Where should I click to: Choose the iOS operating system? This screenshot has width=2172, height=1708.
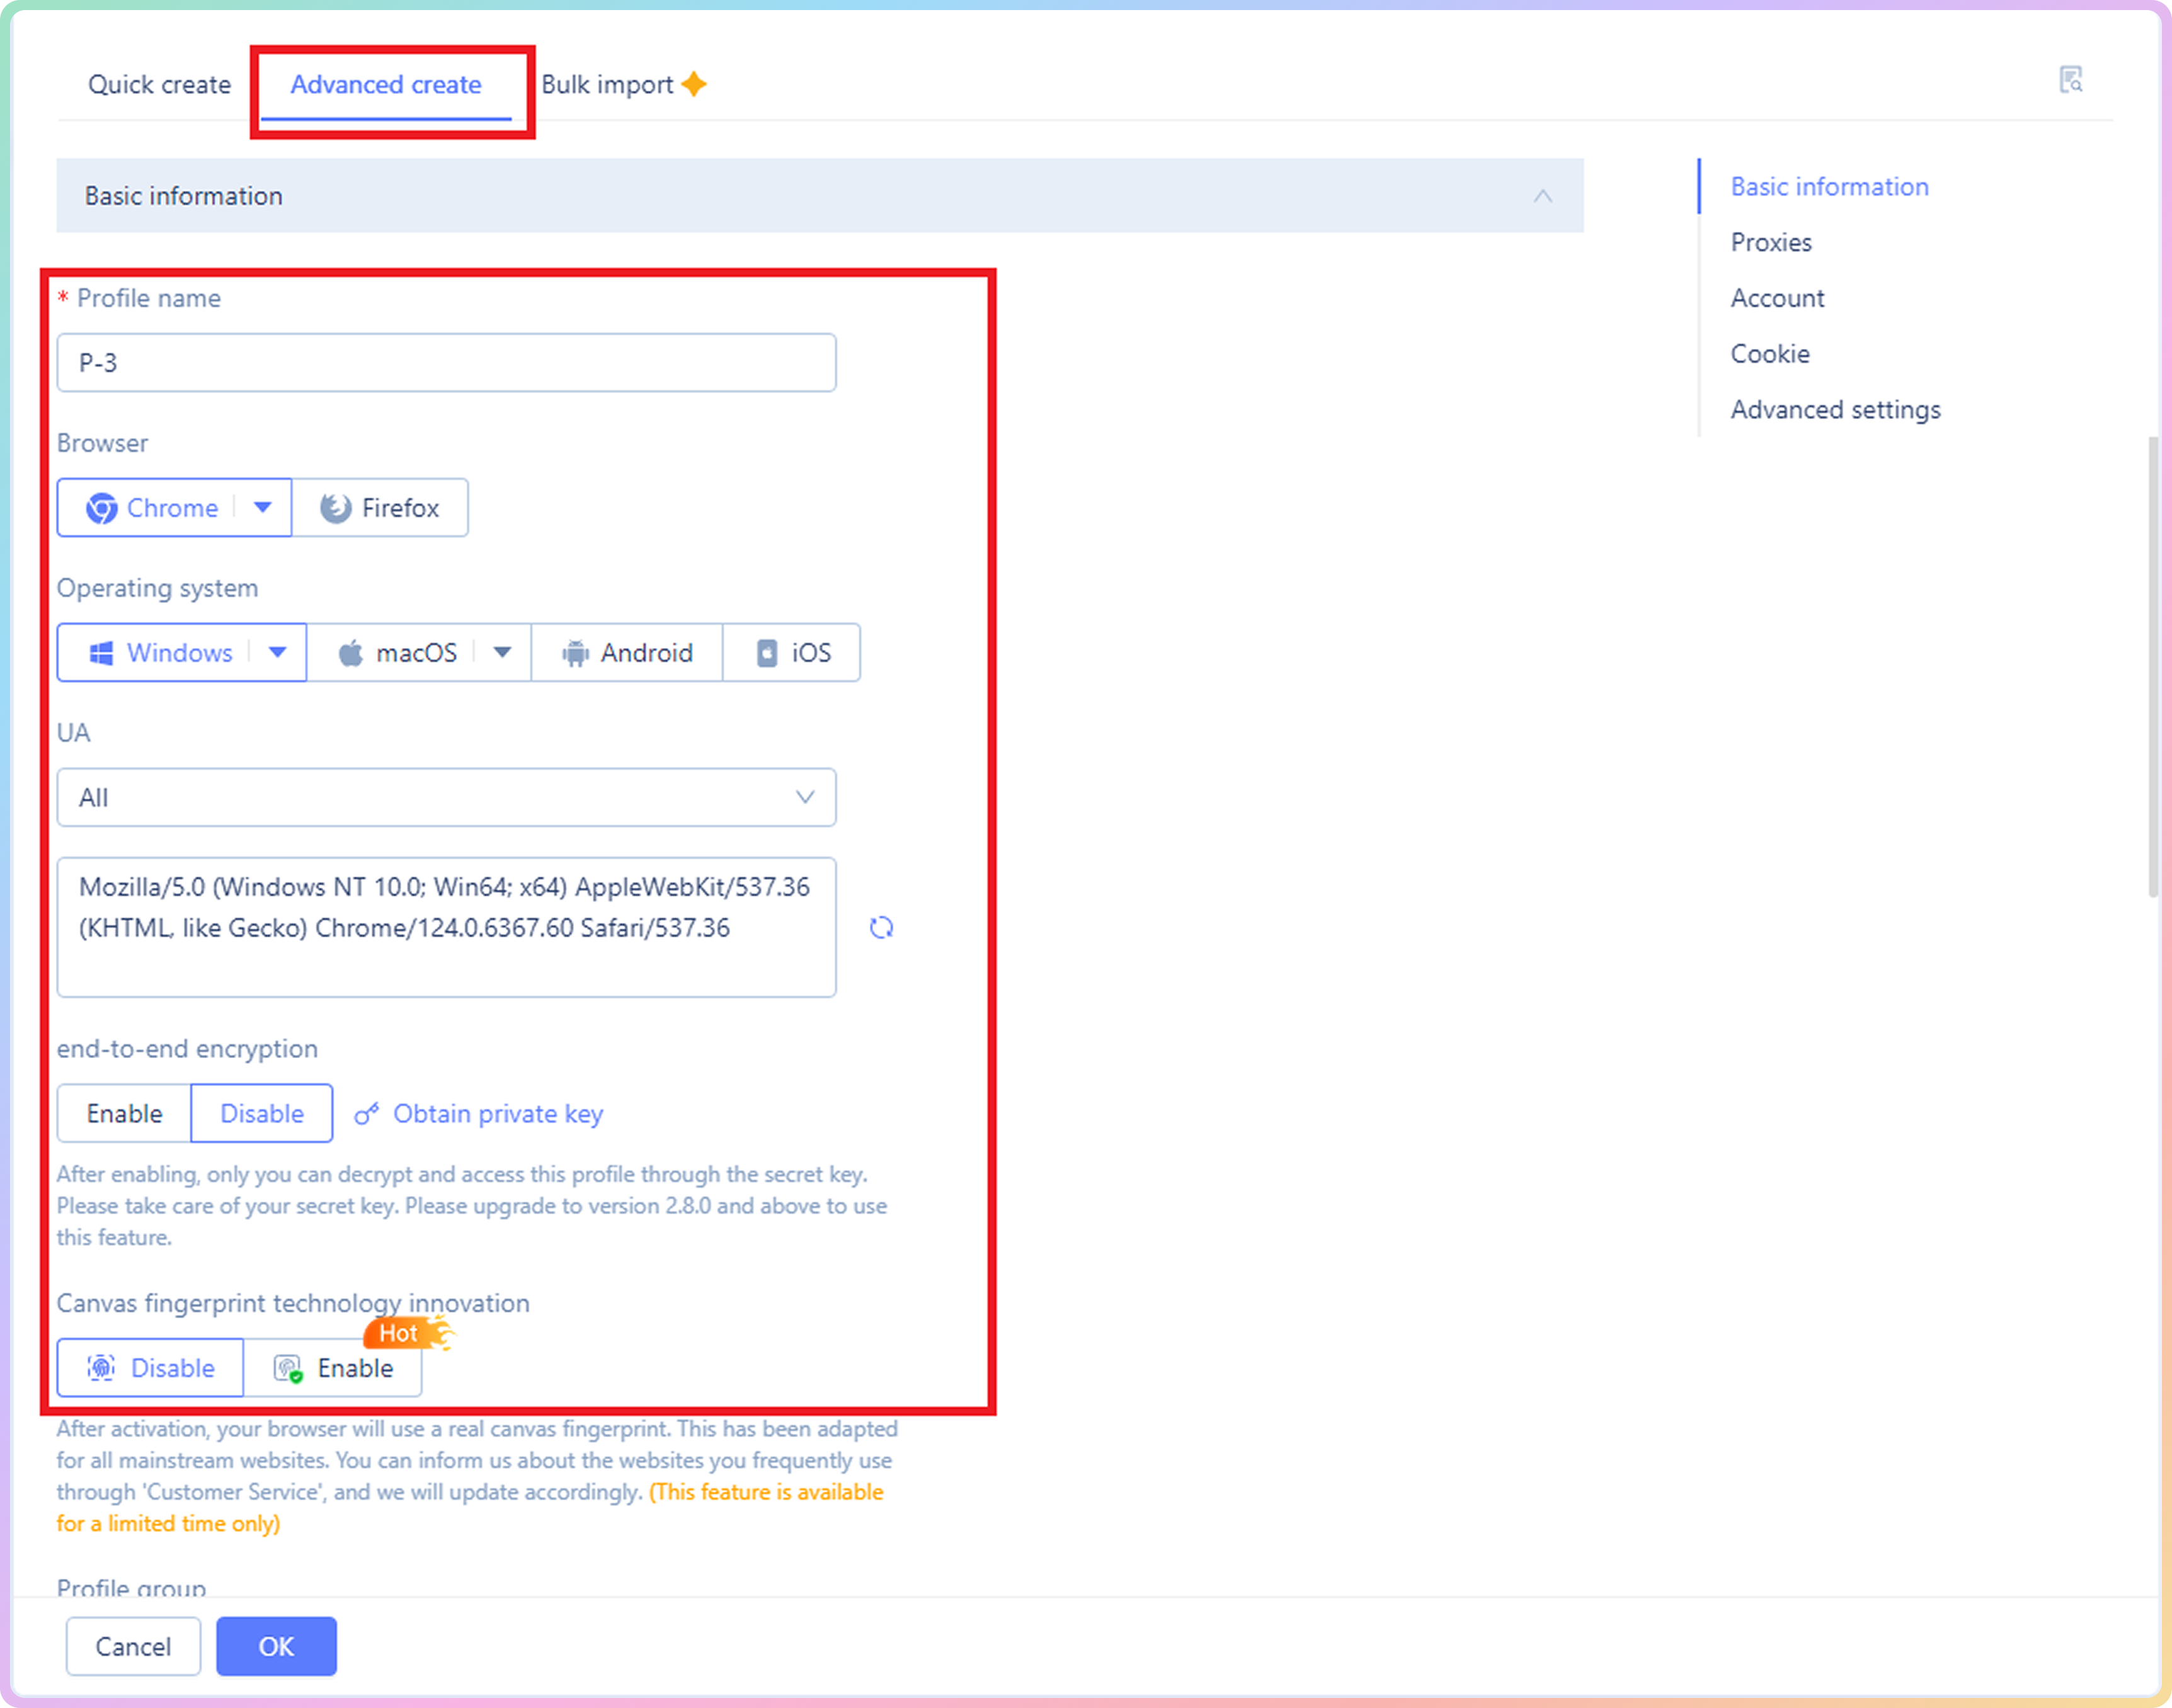(792, 653)
